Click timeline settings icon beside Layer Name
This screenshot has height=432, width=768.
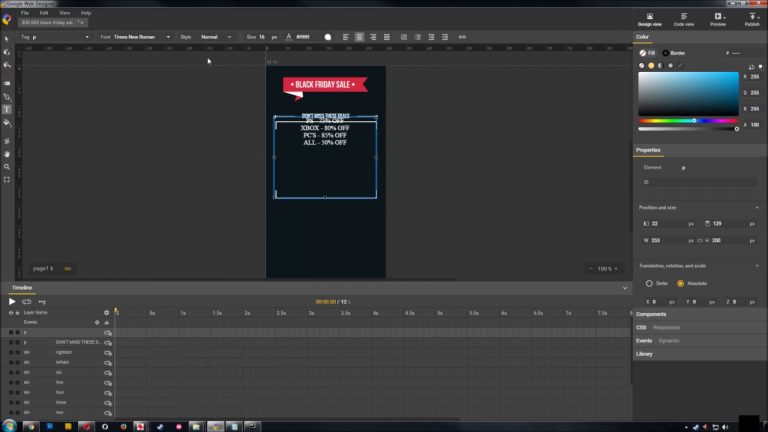[106, 312]
